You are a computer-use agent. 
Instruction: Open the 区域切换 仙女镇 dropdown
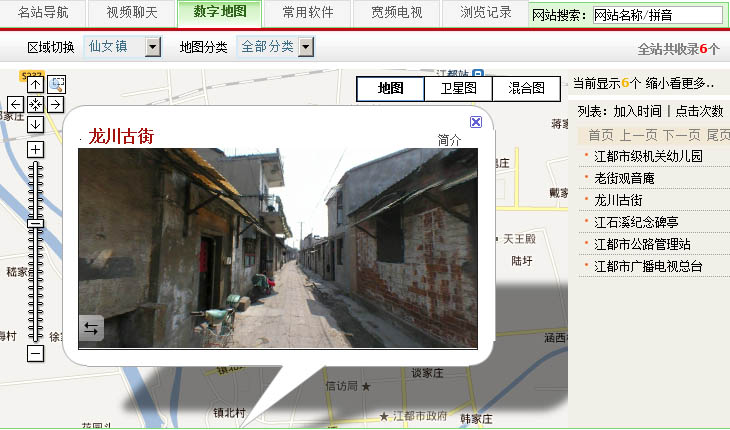tap(123, 47)
